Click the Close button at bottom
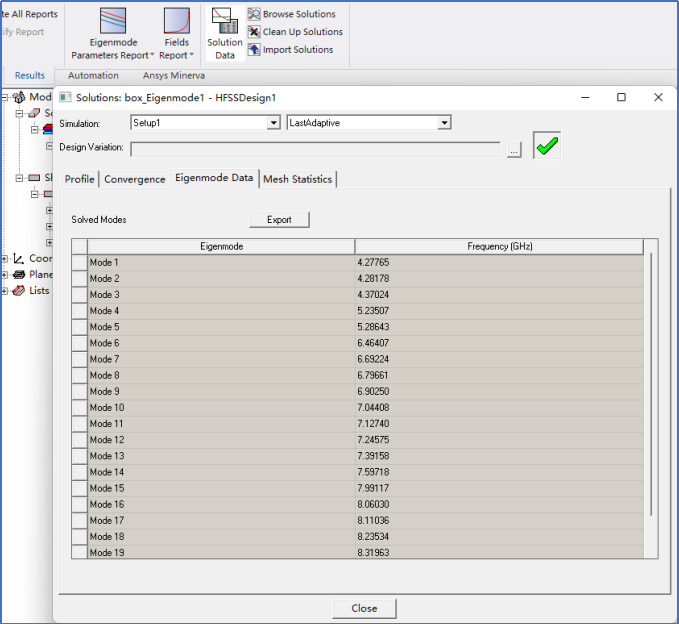The width and height of the screenshot is (679, 624). (364, 608)
